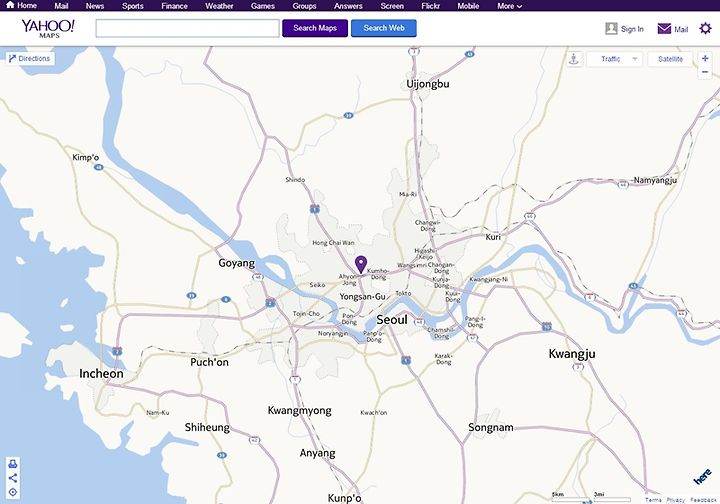Open Screen in the top bar
This screenshot has width=720, height=504.
(392, 6)
